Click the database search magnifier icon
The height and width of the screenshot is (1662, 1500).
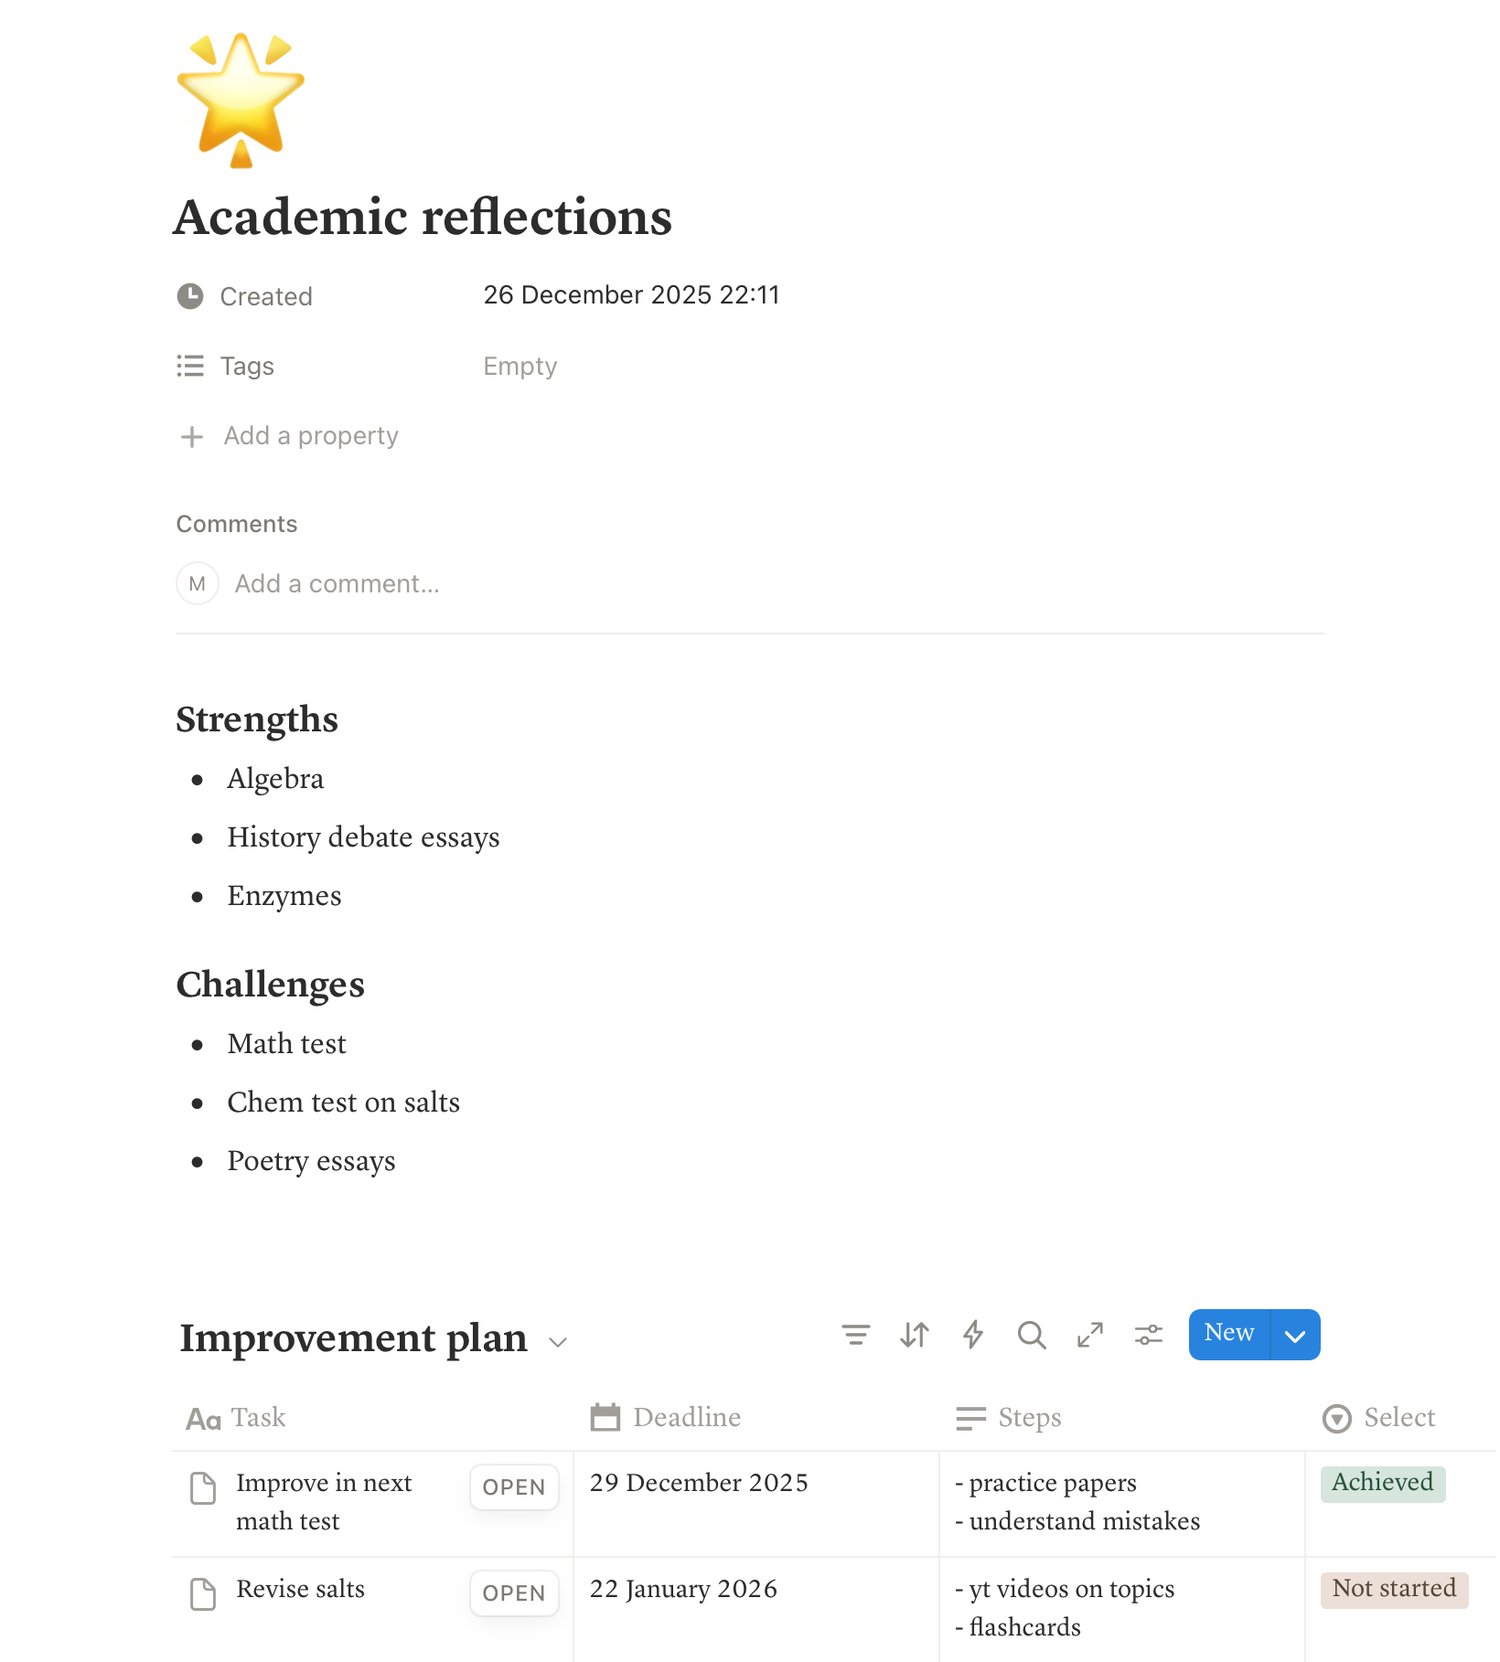click(1031, 1335)
